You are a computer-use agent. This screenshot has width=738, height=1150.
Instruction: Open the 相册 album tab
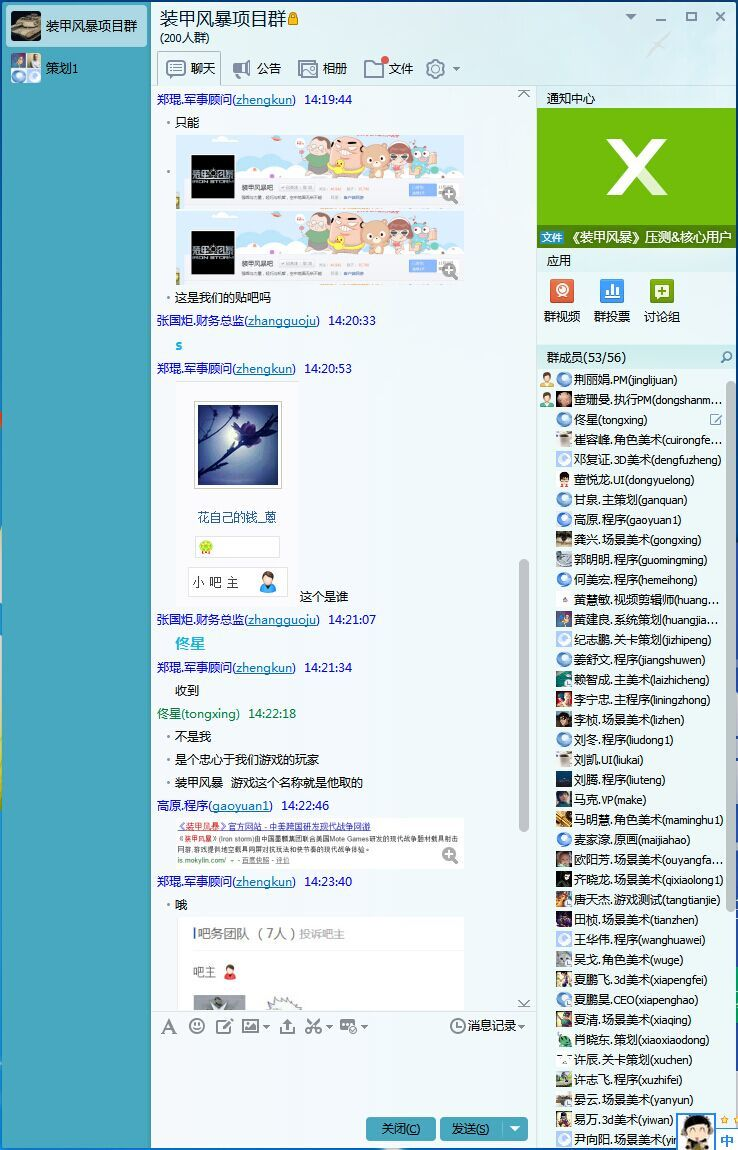tap(322, 69)
